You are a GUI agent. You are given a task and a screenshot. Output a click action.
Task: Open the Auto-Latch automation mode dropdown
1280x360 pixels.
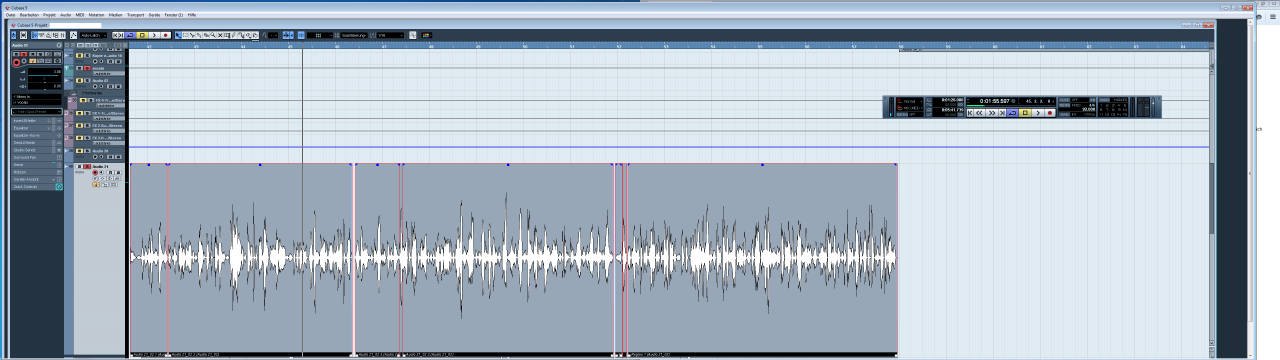pos(93,35)
